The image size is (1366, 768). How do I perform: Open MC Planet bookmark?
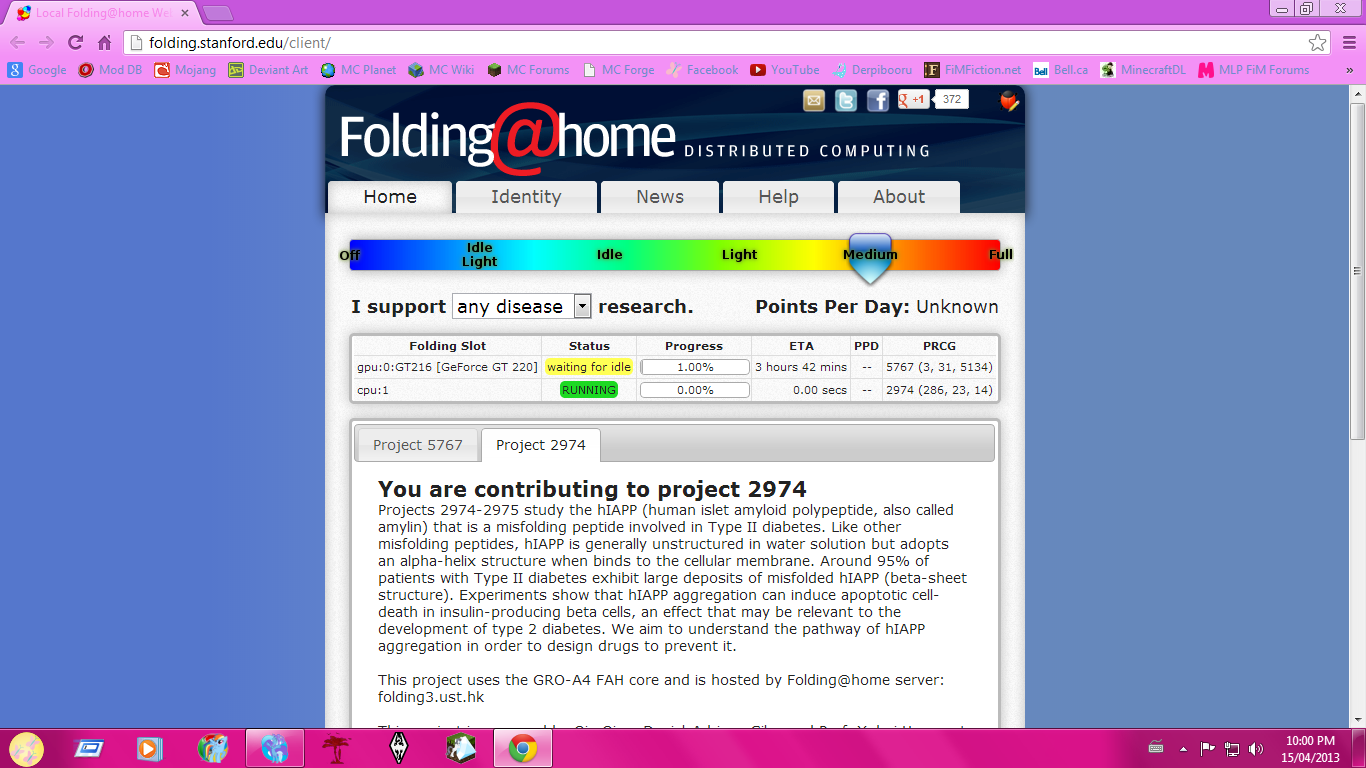(x=359, y=70)
